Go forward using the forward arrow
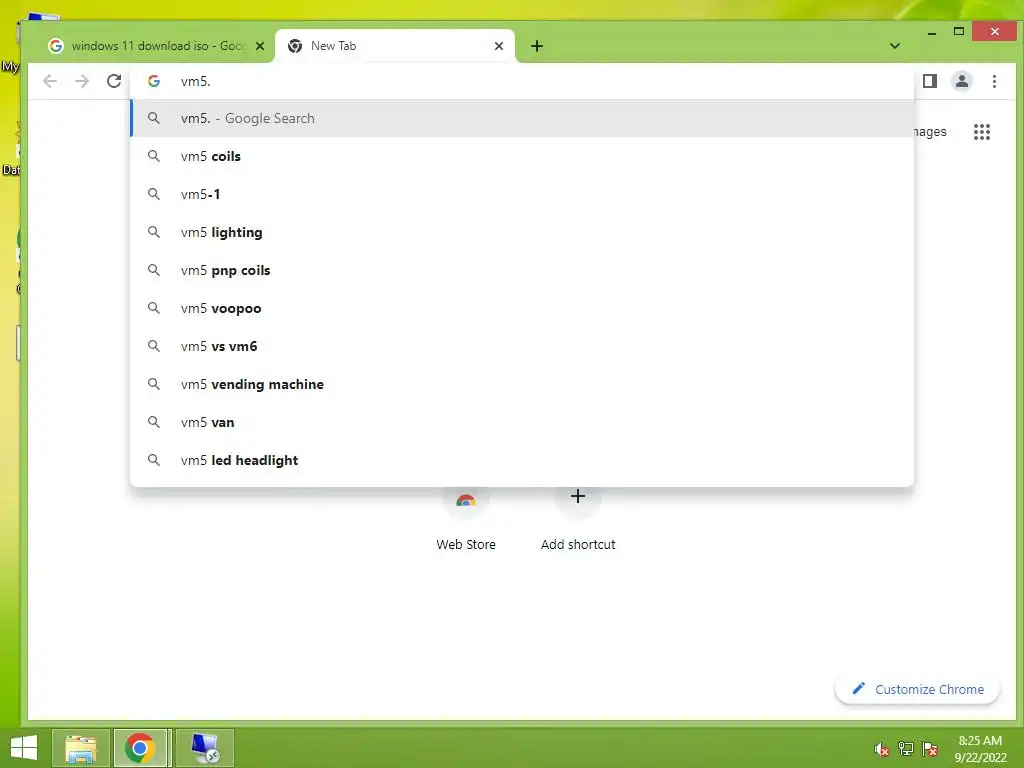 [82, 81]
